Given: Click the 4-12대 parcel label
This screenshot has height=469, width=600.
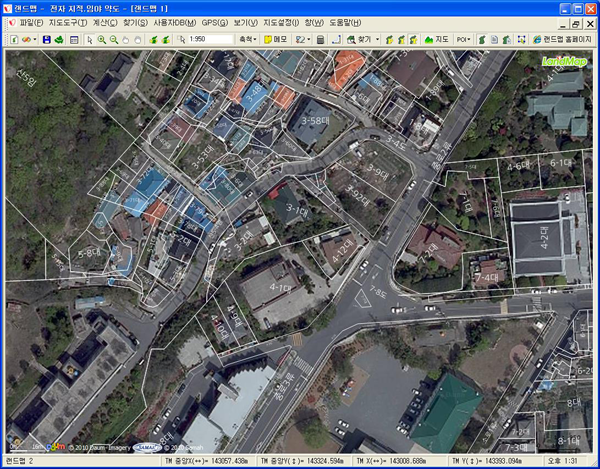Looking at the screenshot, I should [x=344, y=251].
